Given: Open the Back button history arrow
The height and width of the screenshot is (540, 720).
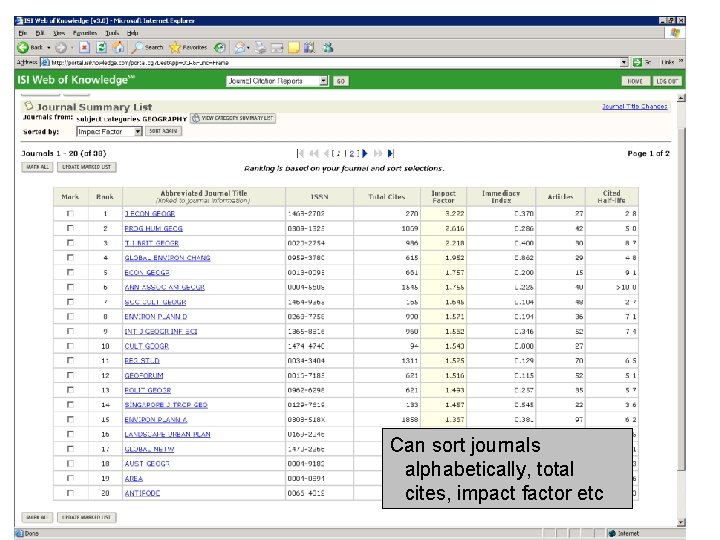Looking at the screenshot, I should point(49,47).
